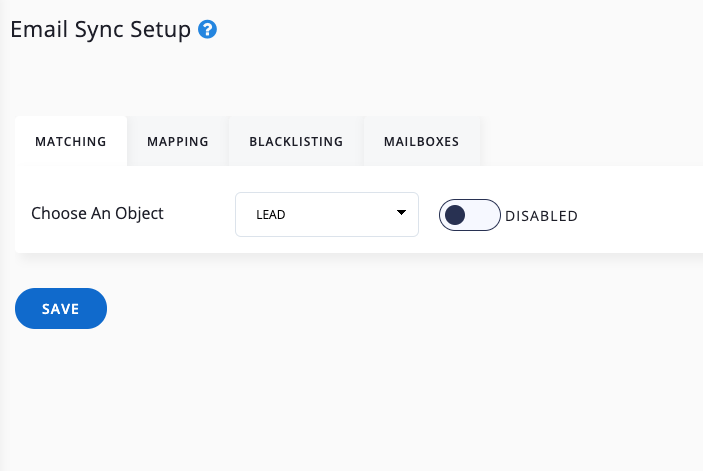Slide the enable switch to on
Screen dimensions: 703x471
470,215
